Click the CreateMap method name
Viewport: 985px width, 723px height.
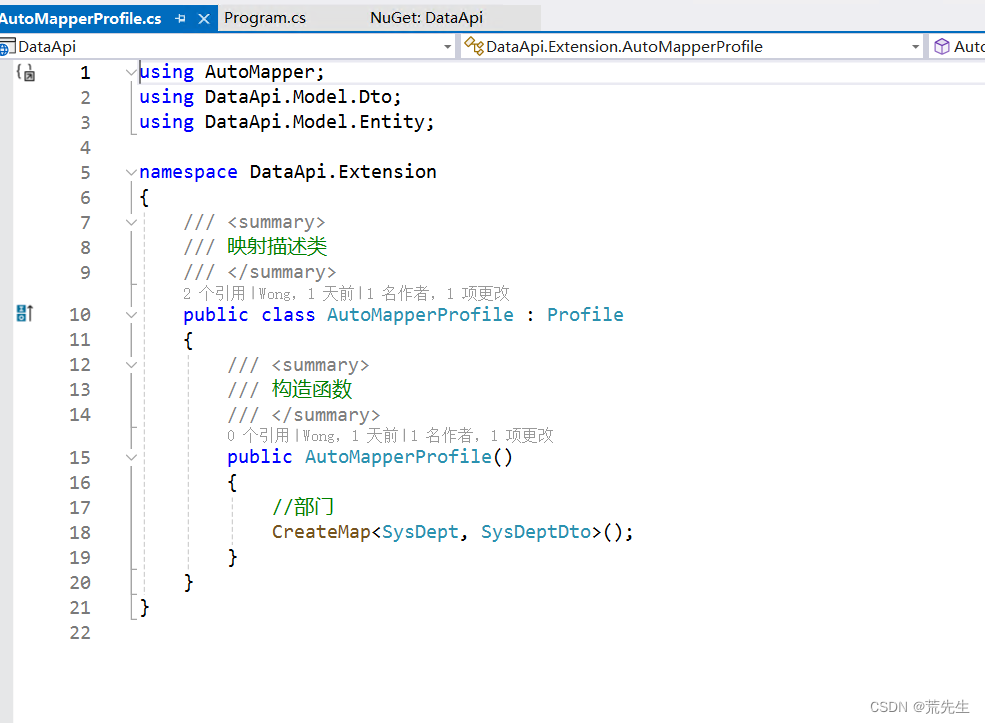(x=321, y=532)
